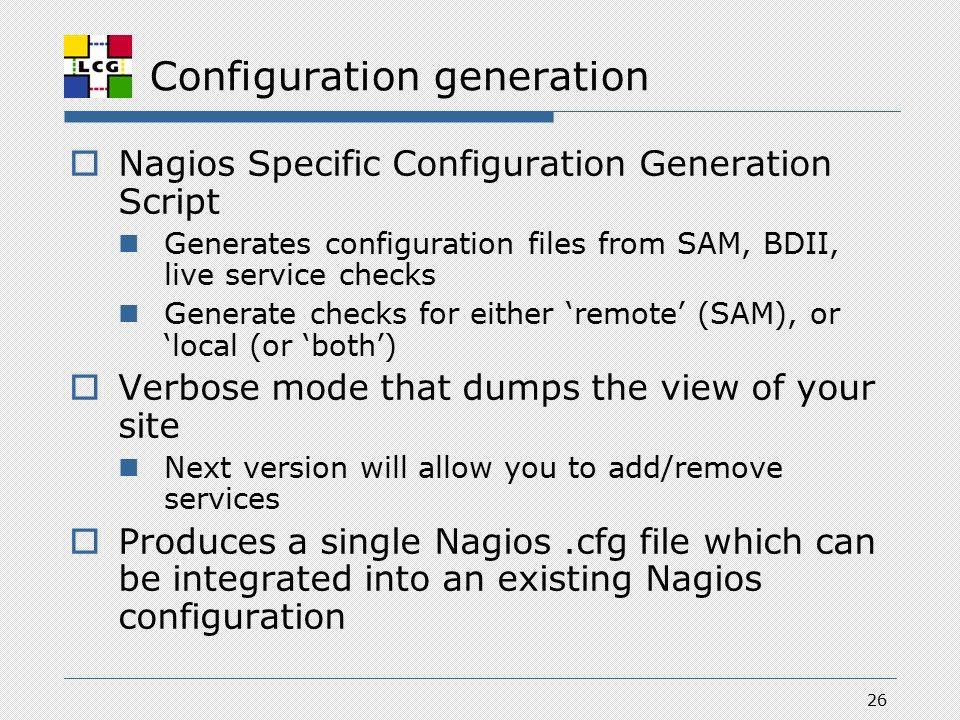Click the yellow square in LCG logo
The width and height of the screenshot is (960, 720).
pyautogui.click(x=77, y=46)
